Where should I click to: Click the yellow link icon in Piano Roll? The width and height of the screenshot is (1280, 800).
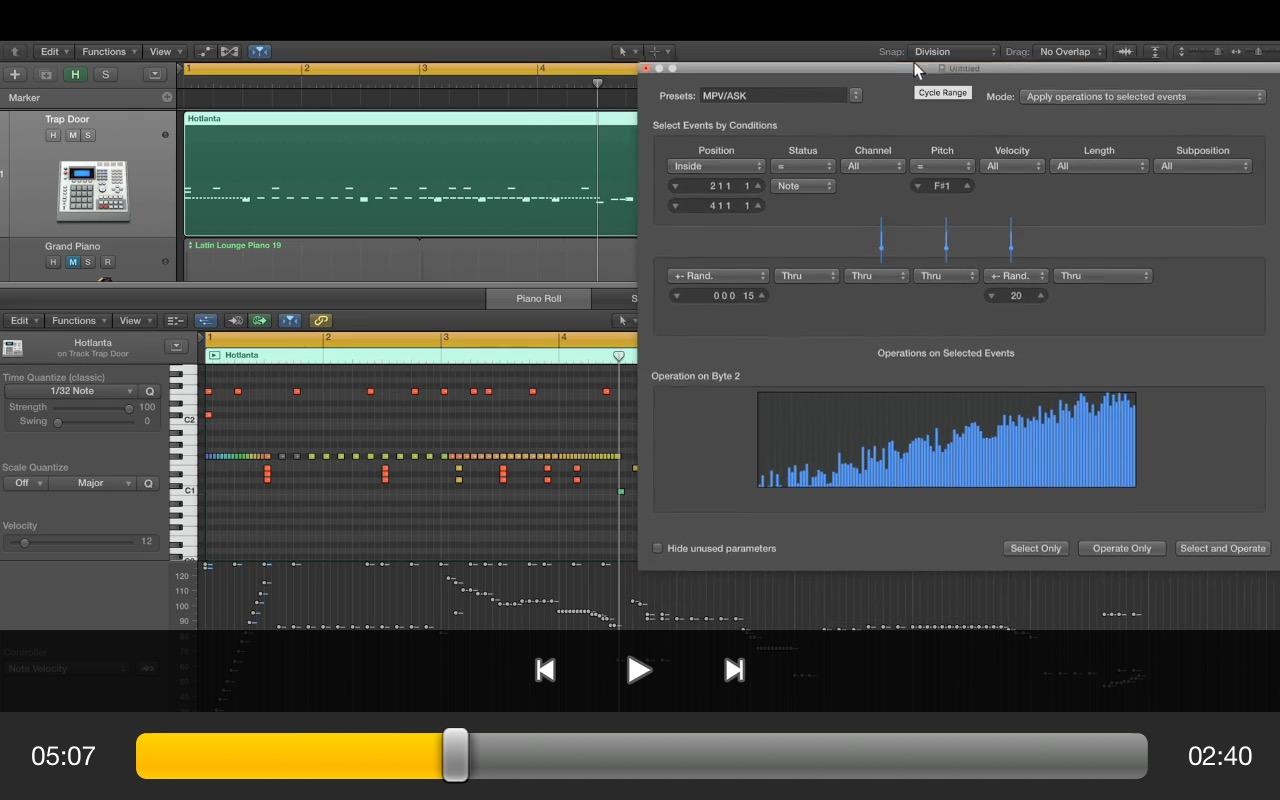320,321
